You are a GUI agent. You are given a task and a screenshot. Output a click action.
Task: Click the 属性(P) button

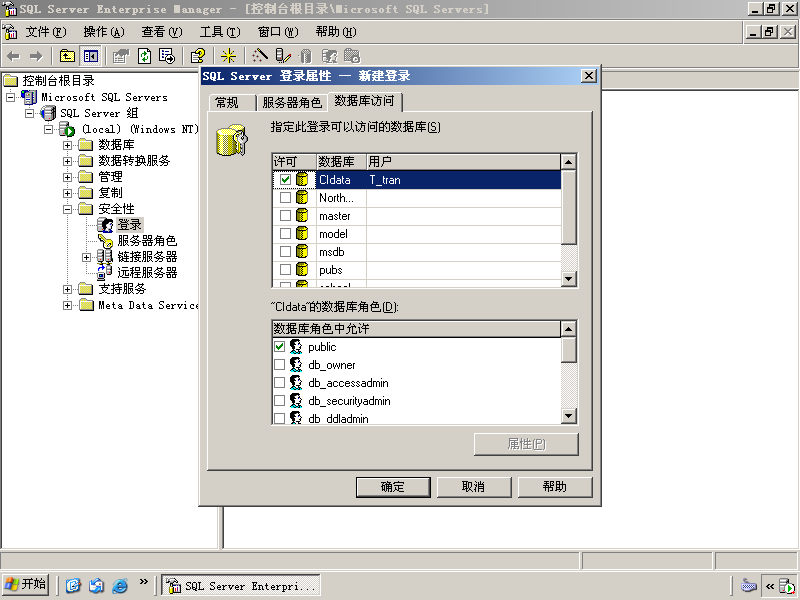(526, 444)
